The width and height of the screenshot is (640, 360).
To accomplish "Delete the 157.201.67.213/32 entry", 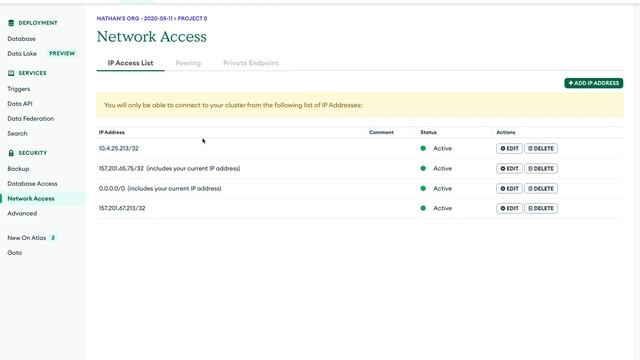I will [x=541, y=208].
